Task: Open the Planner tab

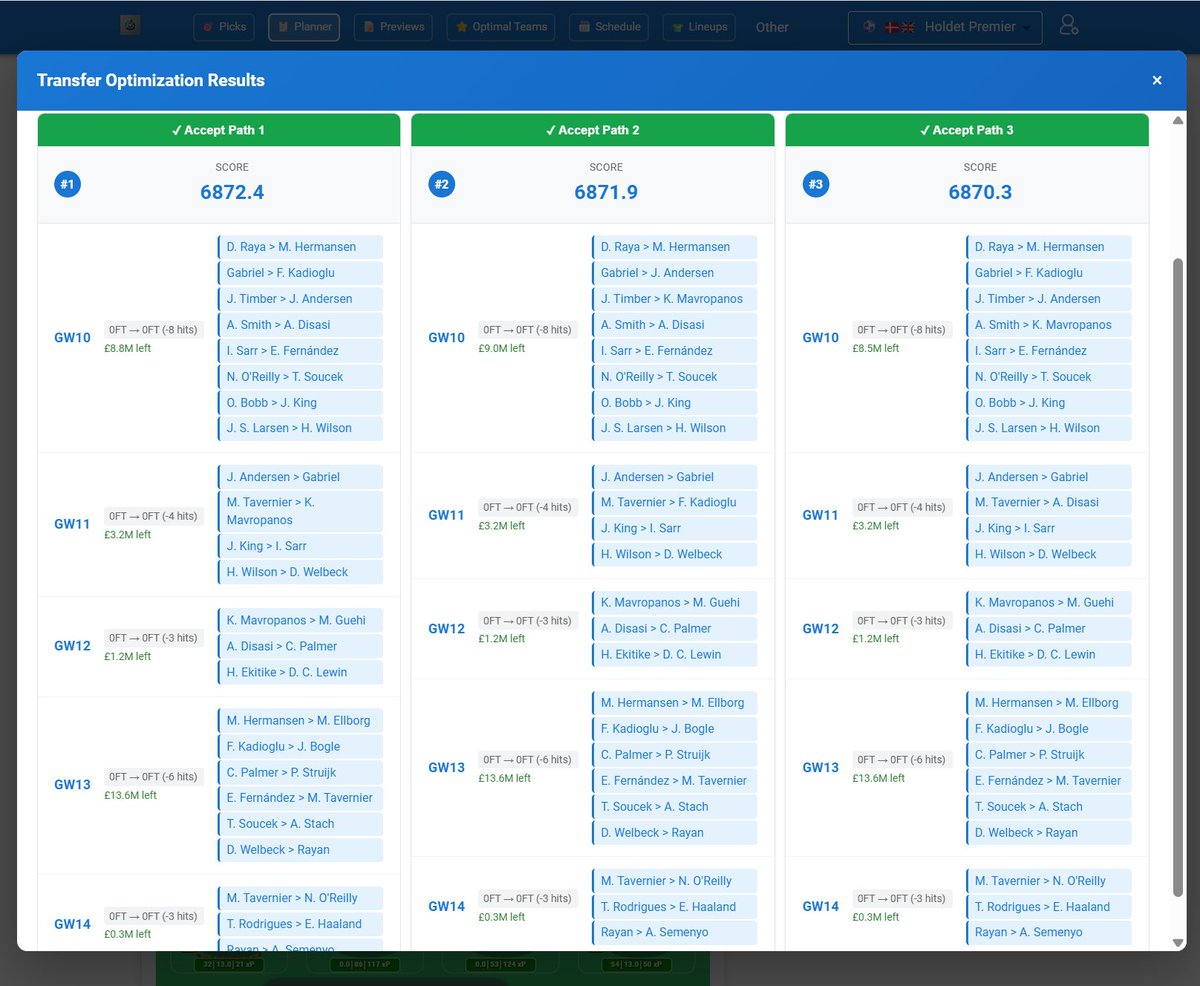Action: tap(304, 27)
